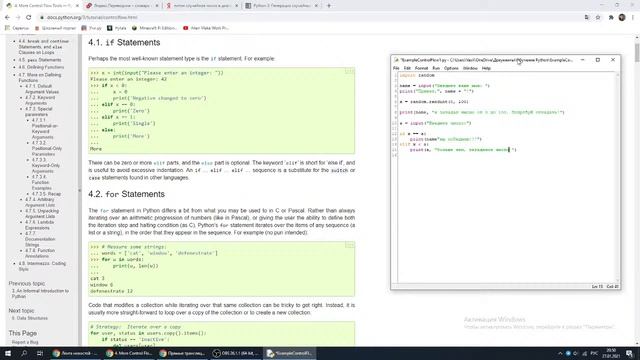Open '4.5. pass Statements' sidebar link
640x360 pixels.
pos(40,60)
